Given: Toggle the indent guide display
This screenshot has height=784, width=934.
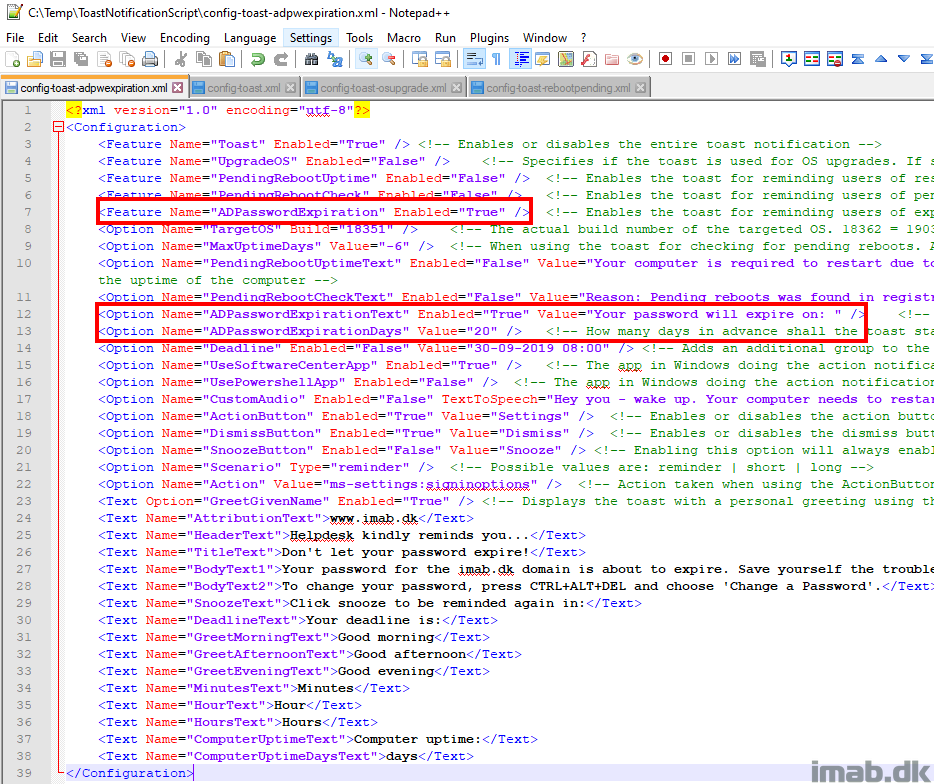Looking at the screenshot, I should [522, 59].
